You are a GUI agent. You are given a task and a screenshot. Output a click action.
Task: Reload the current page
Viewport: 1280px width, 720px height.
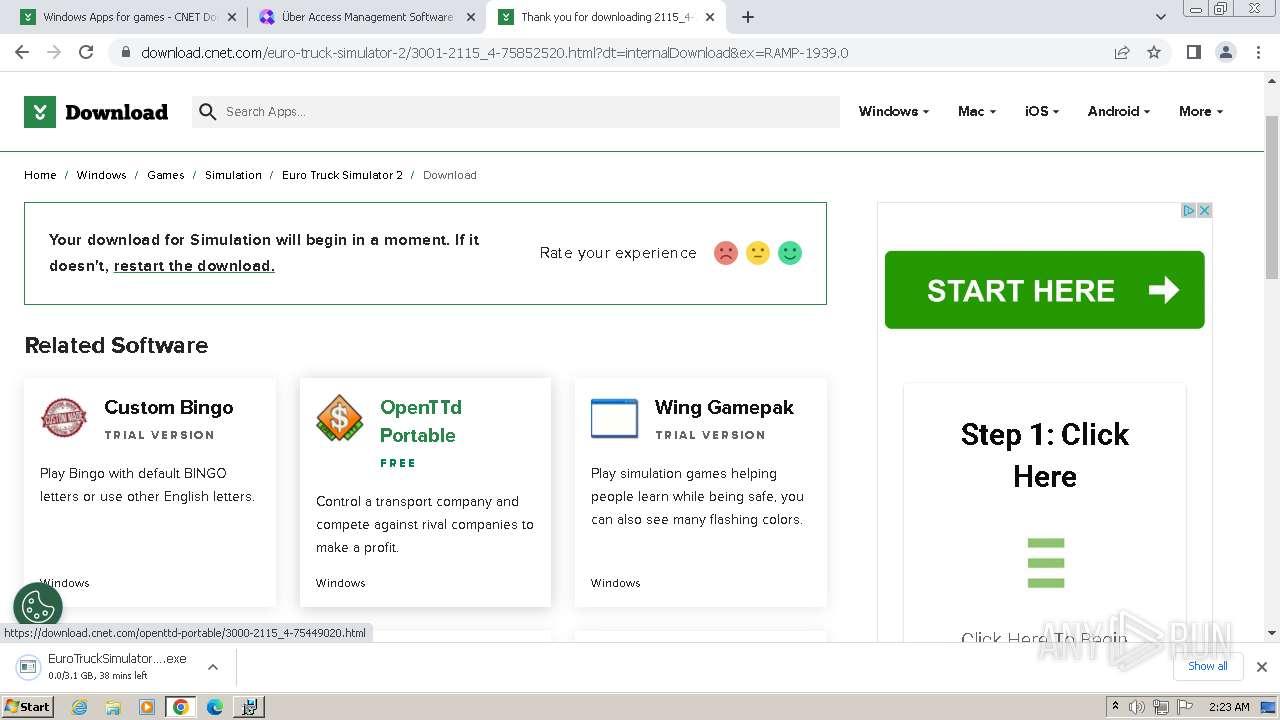[86, 52]
